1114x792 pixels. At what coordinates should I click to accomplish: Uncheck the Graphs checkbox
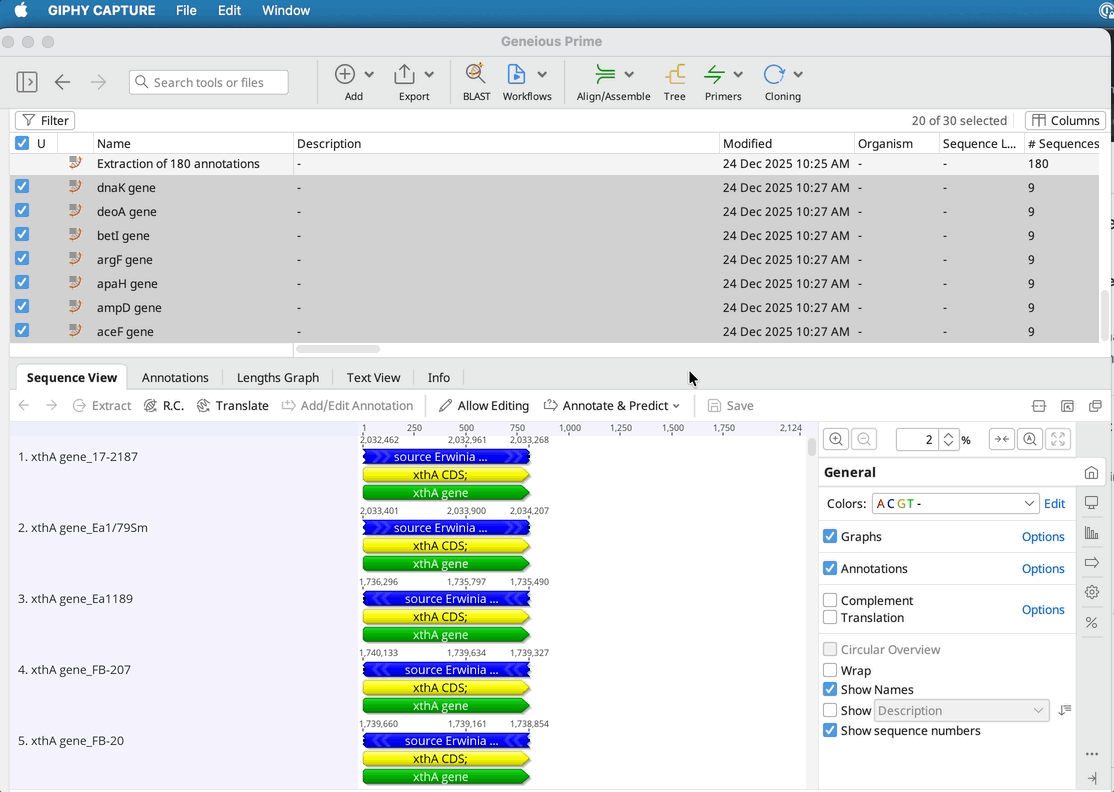[830, 537]
